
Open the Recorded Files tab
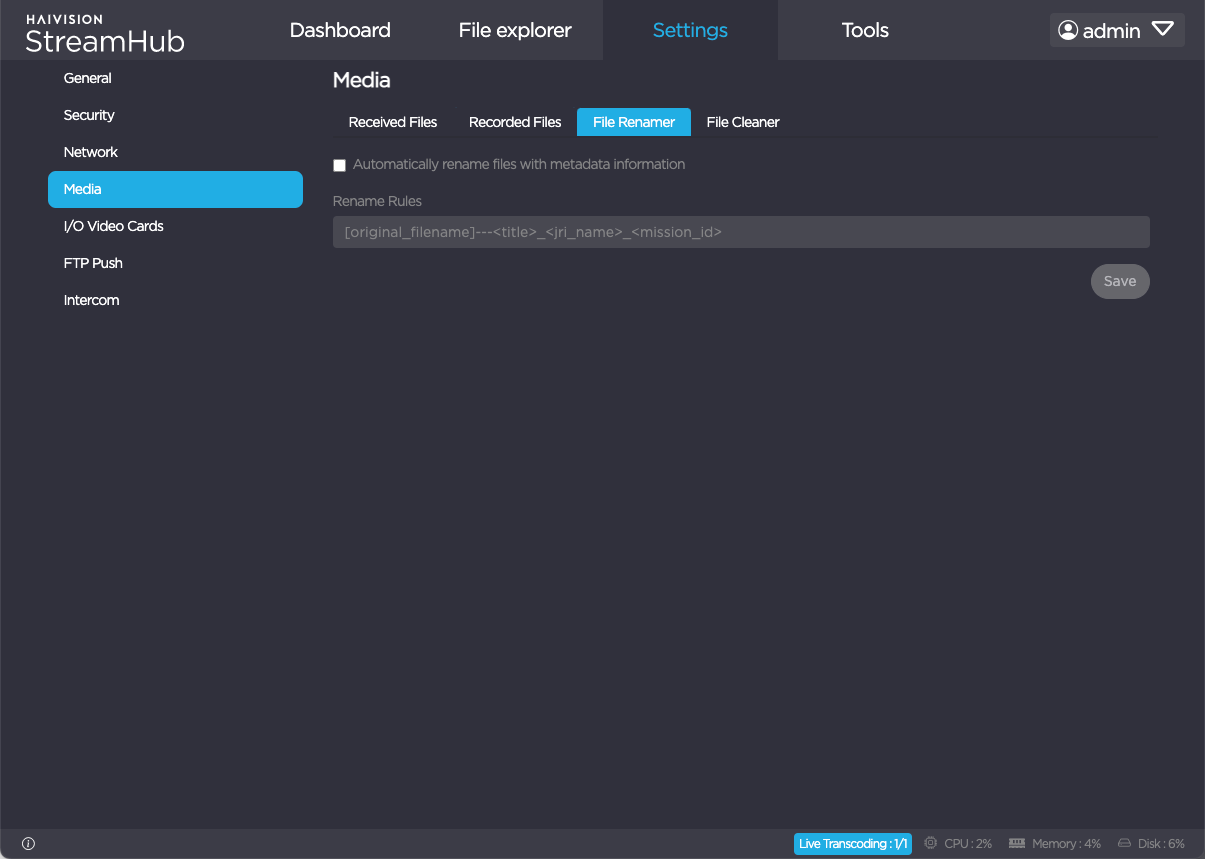515,122
